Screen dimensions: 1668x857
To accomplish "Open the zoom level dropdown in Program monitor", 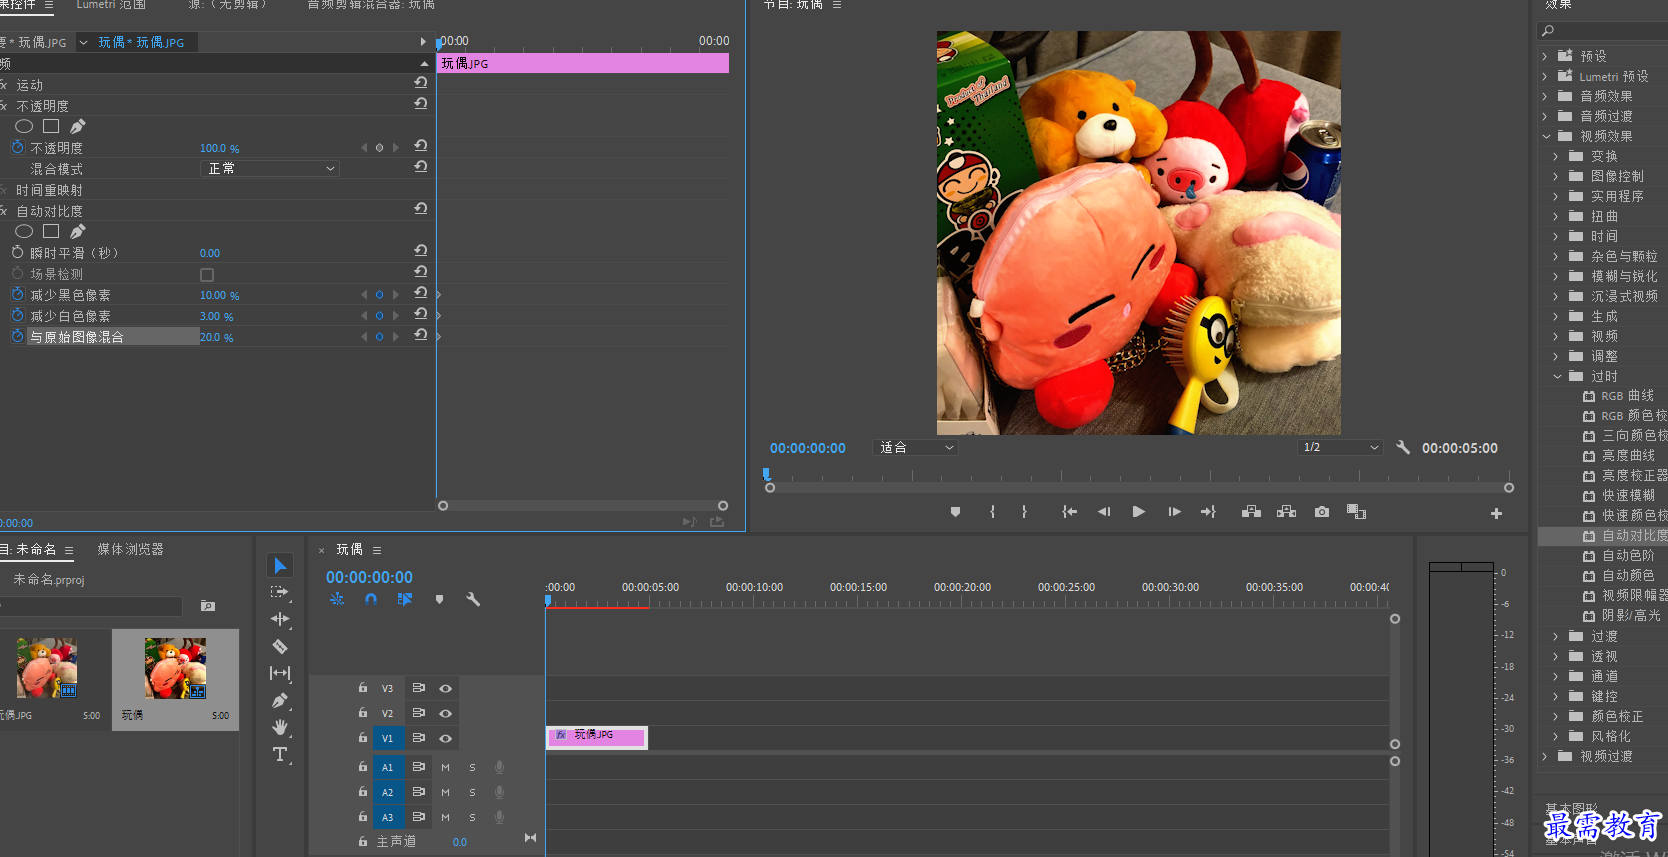I will click(x=916, y=448).
